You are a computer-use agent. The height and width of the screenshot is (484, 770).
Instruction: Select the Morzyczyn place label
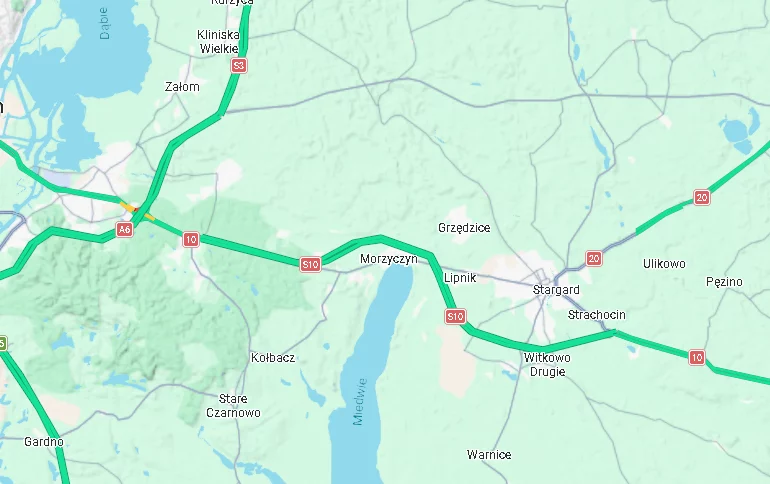(x=389, y=259)
